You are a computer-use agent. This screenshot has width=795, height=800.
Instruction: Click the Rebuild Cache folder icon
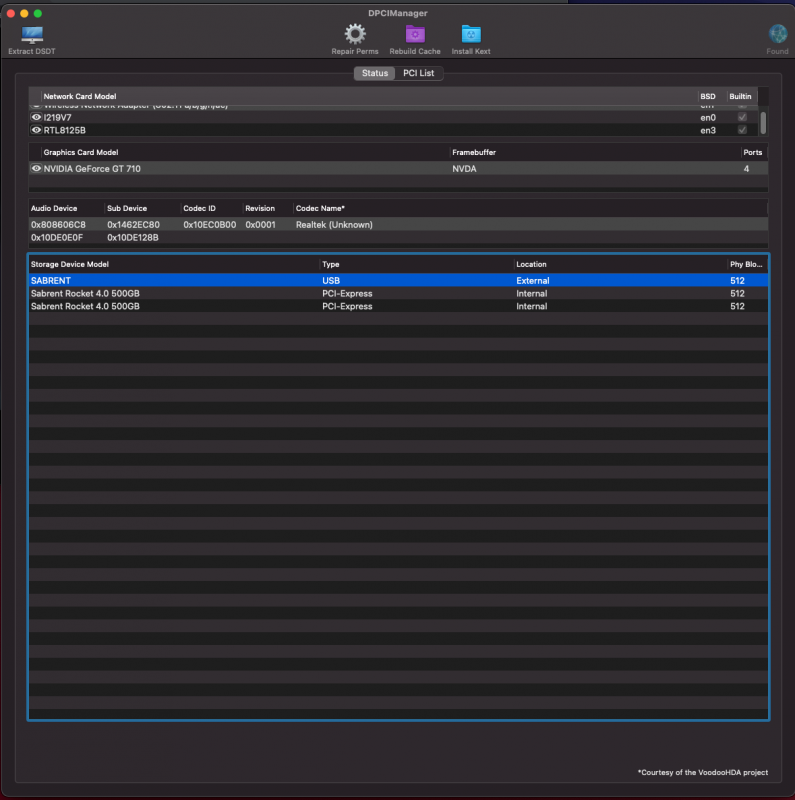(x=415, y=35)
